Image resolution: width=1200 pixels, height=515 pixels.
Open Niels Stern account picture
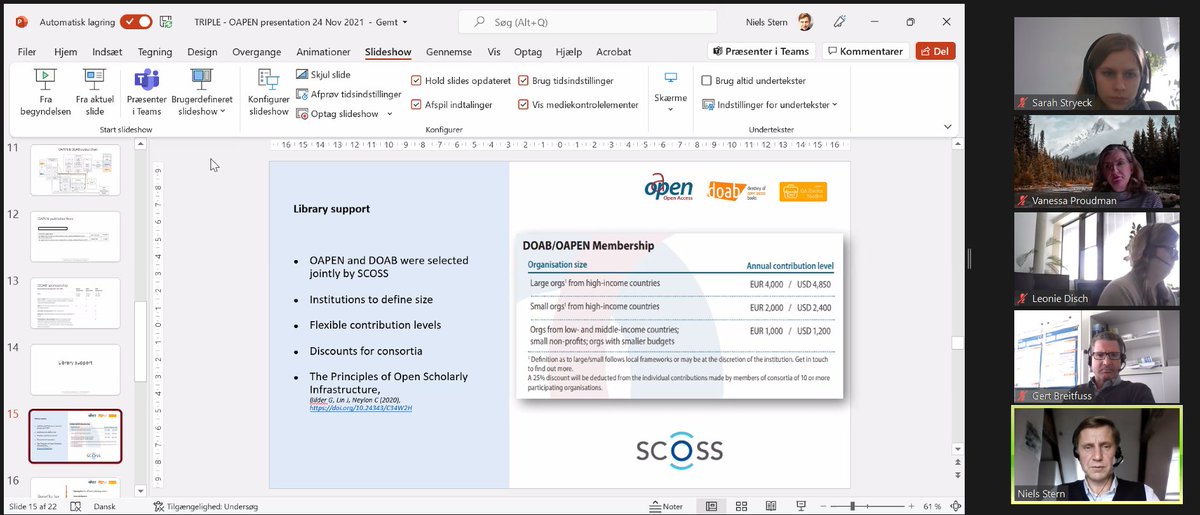(x=805, y=21)
